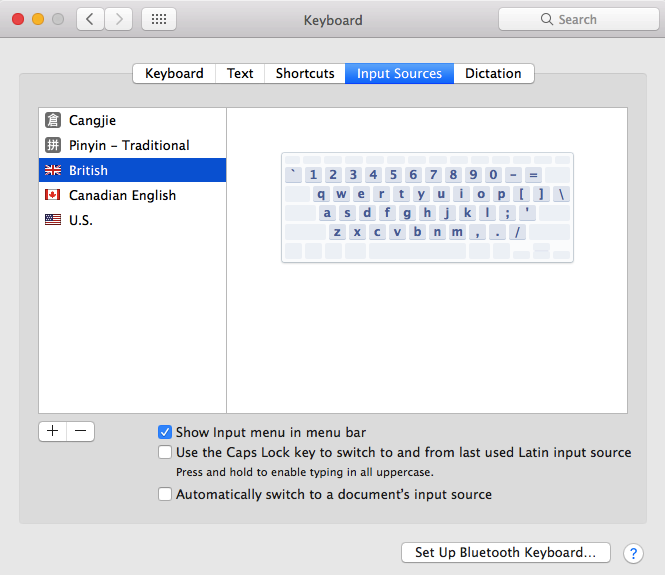The image size is (665, 575).
Task: Switch to the Text tab
Action: coord(240,73)
